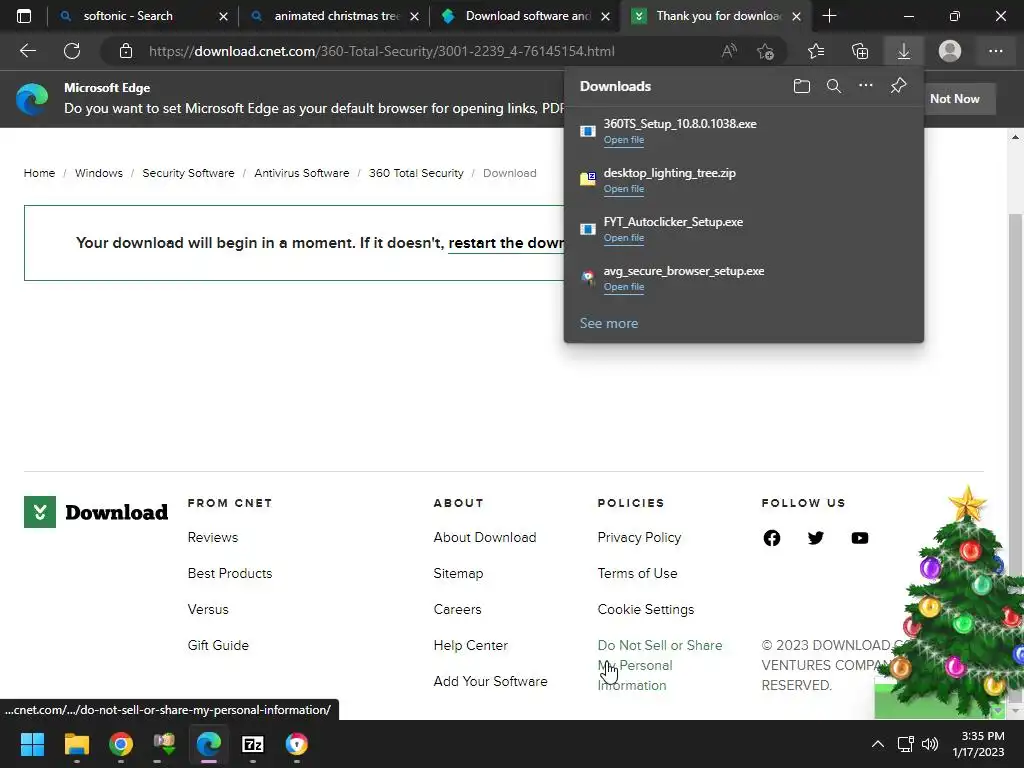Viewport: 1024px width, 768px height.
Task: Open 7-Zip from the taskbar
Action: [x=253, y=744]
